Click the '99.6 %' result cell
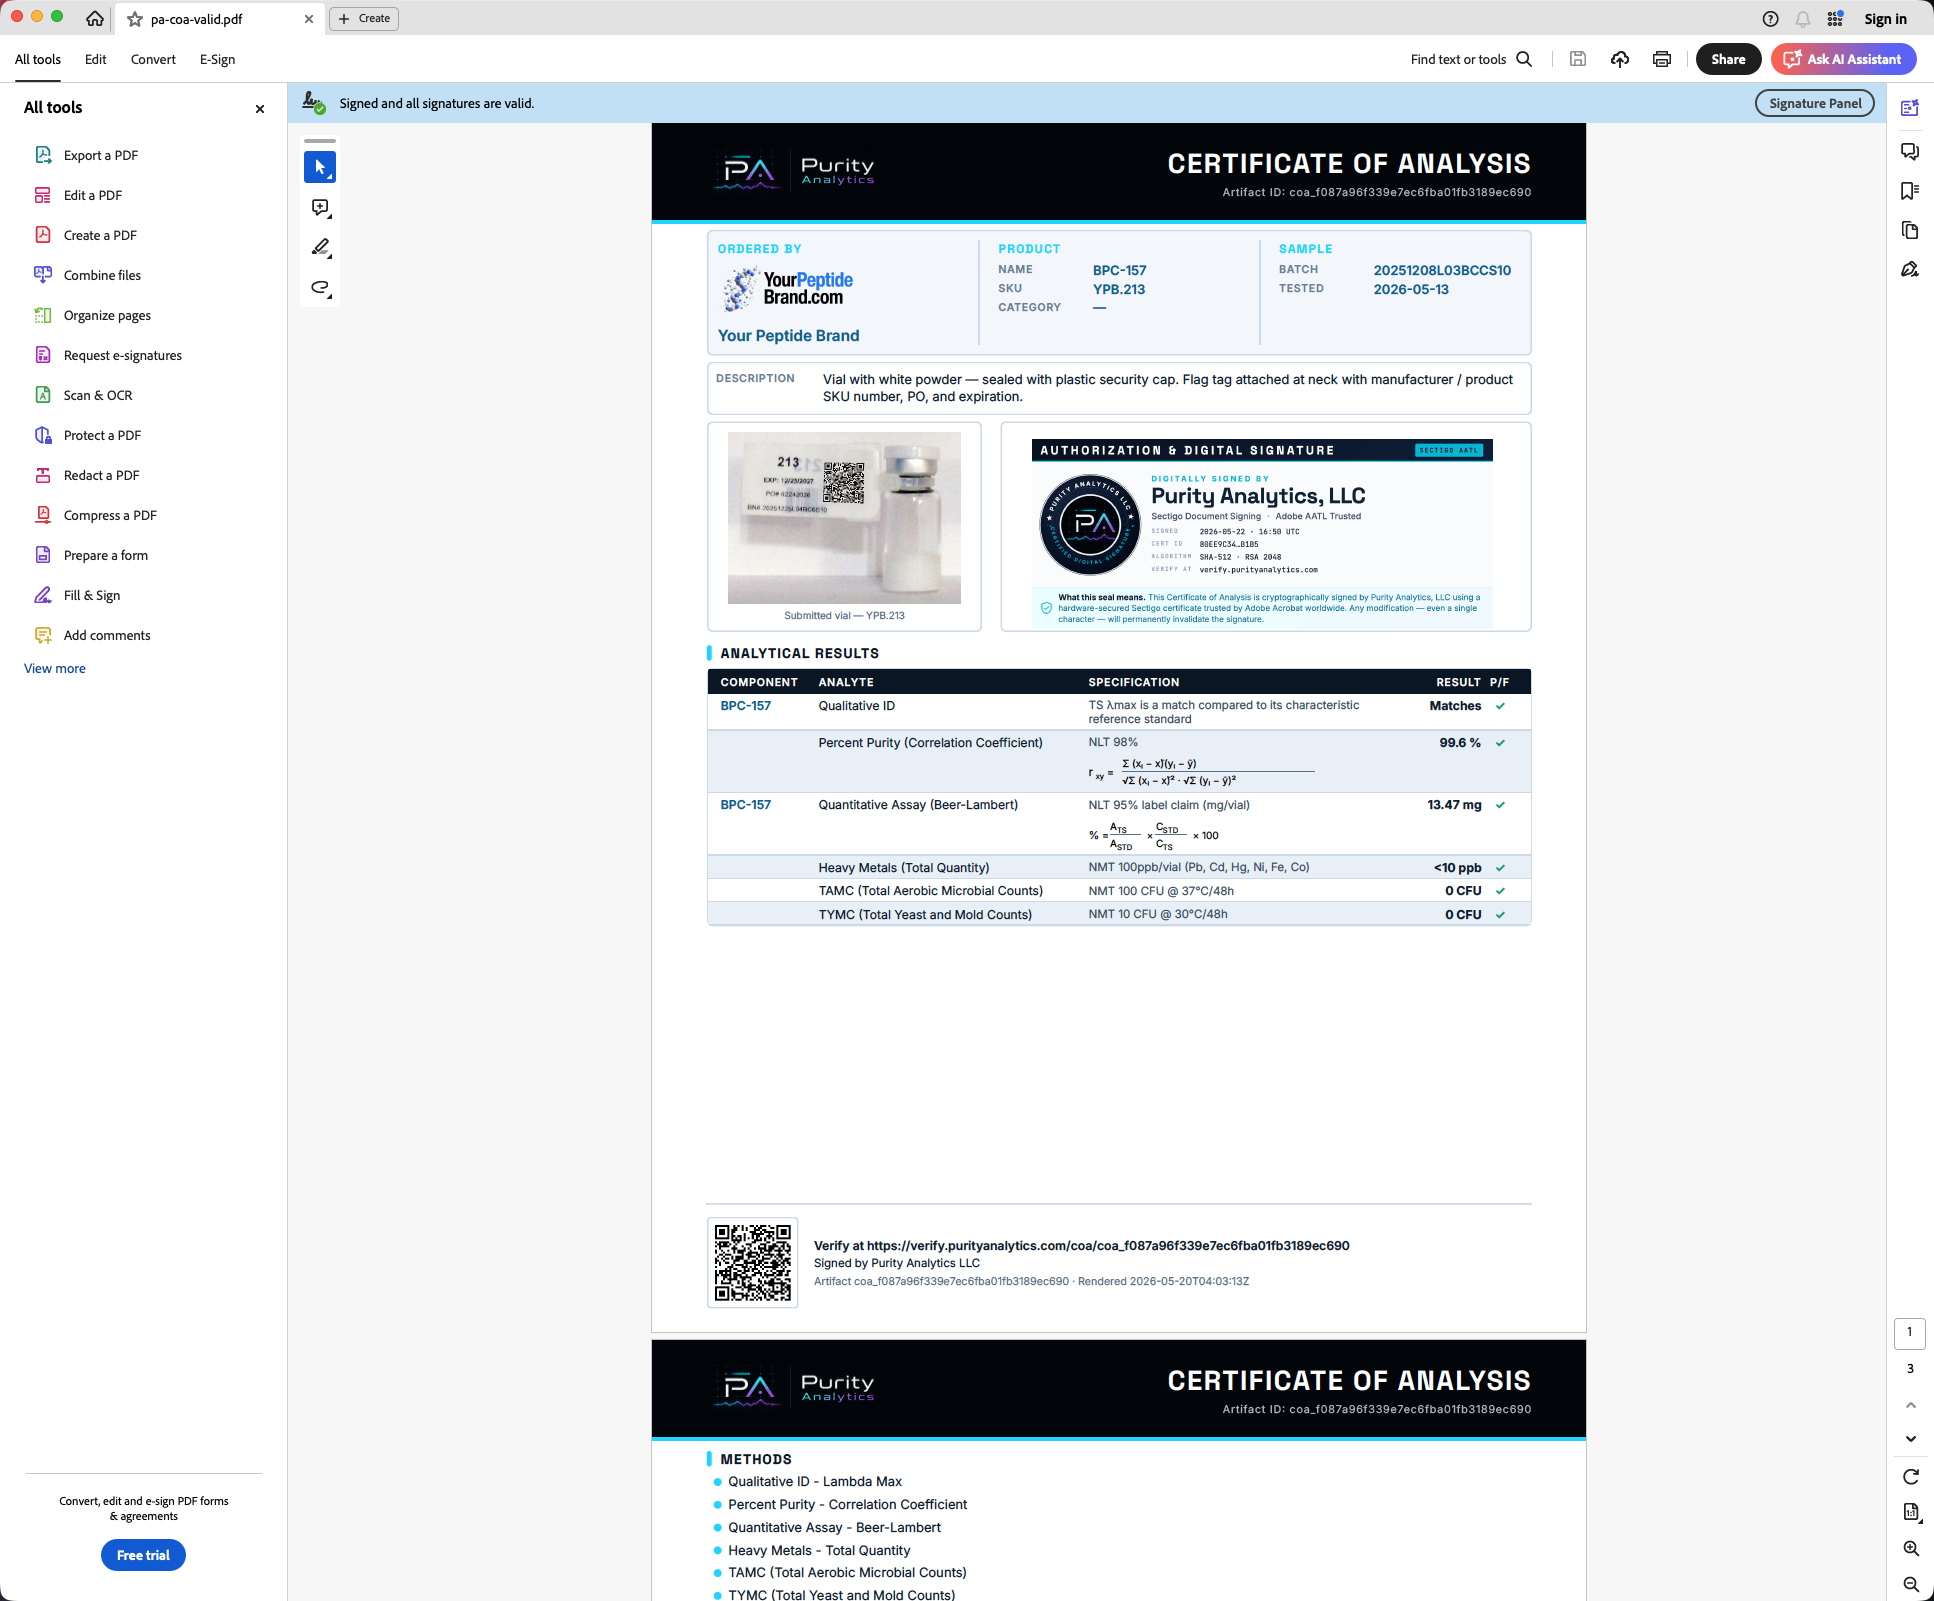The image size is (1934, 1601). 1460,743
